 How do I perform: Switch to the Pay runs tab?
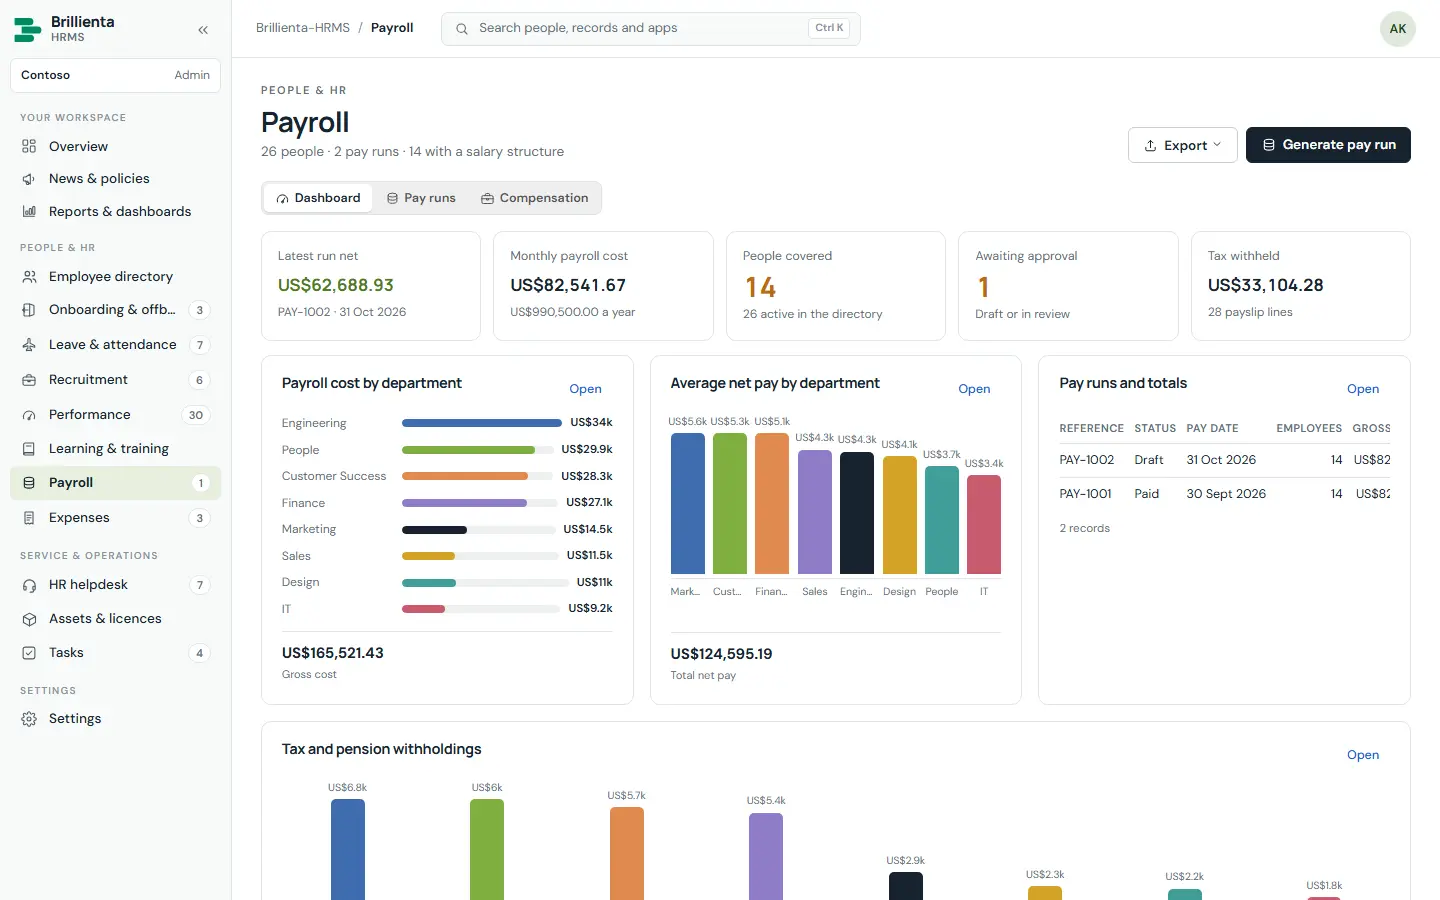[x=421, y=198]
